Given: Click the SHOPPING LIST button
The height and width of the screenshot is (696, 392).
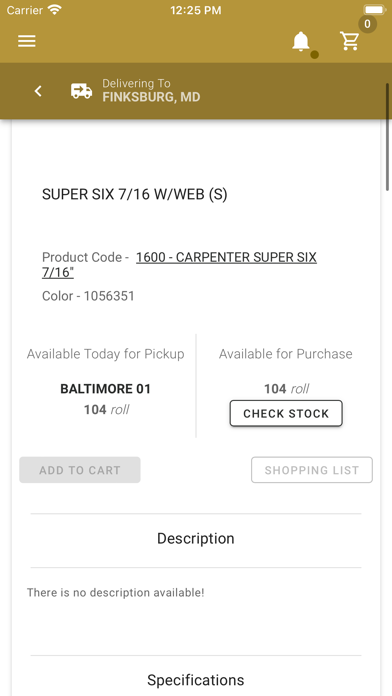Looking at the screenshot, I should click(x=312, y=470).
